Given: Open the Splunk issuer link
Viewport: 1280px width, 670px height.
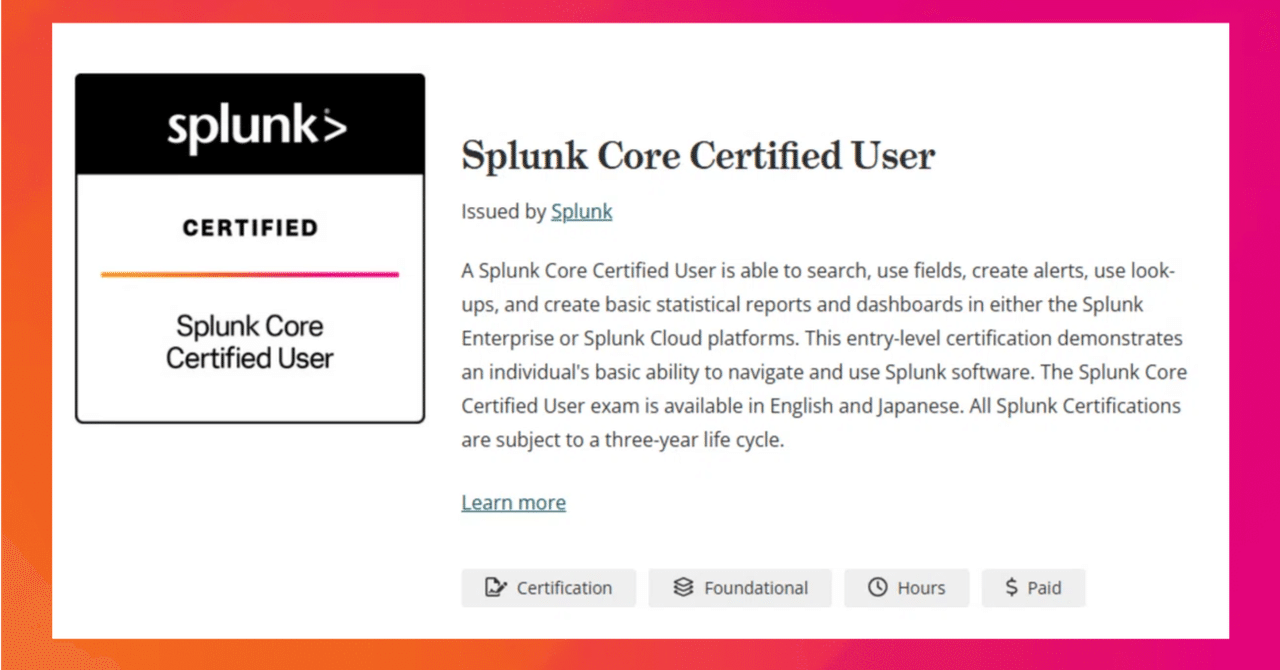Looking at the screenshot, I should point(581,211).
